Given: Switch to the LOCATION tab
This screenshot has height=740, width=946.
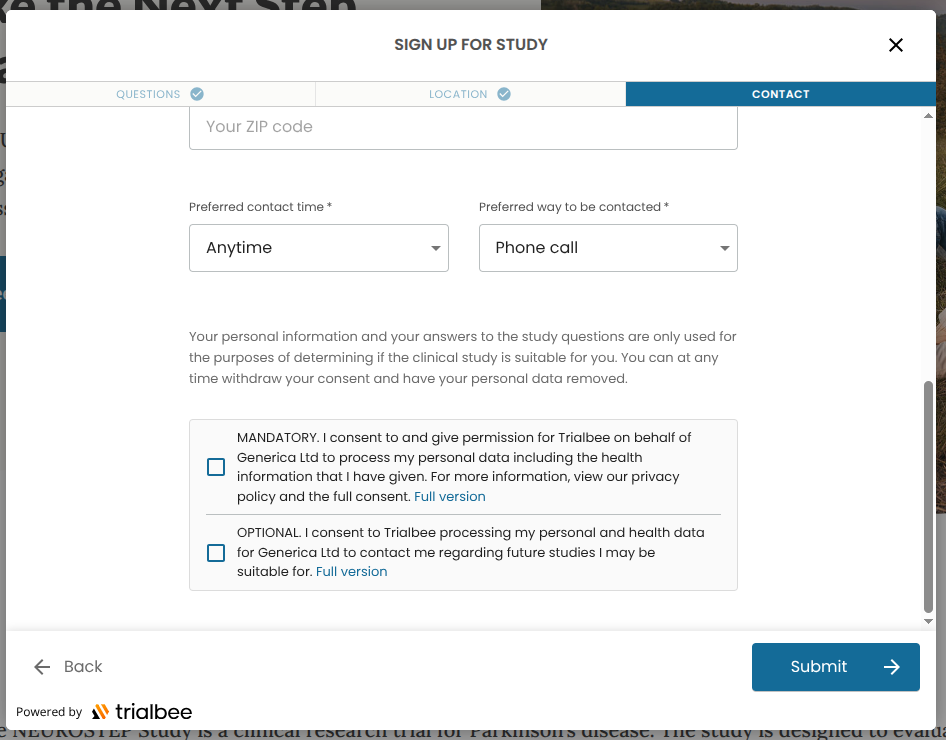Looking at the screenshot, I should pyautogui.click(x=459, y=93).
